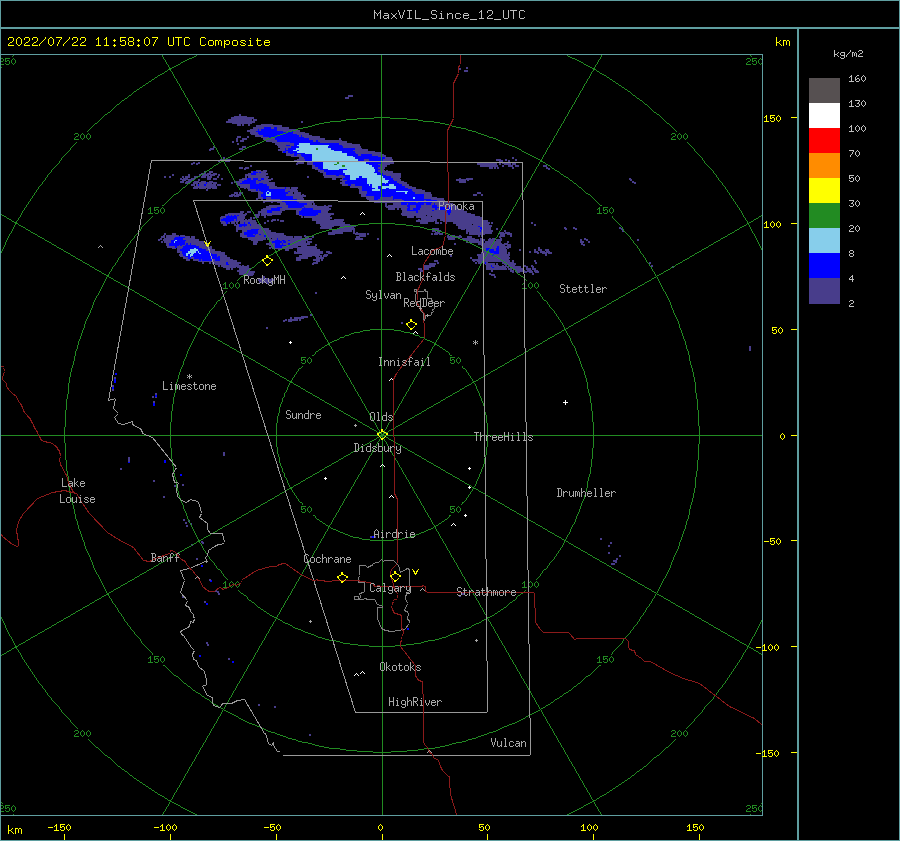Click the purple 4 kg/m2 legend swatch
This screenshot has width=900, height=841.
pos(824,290)
